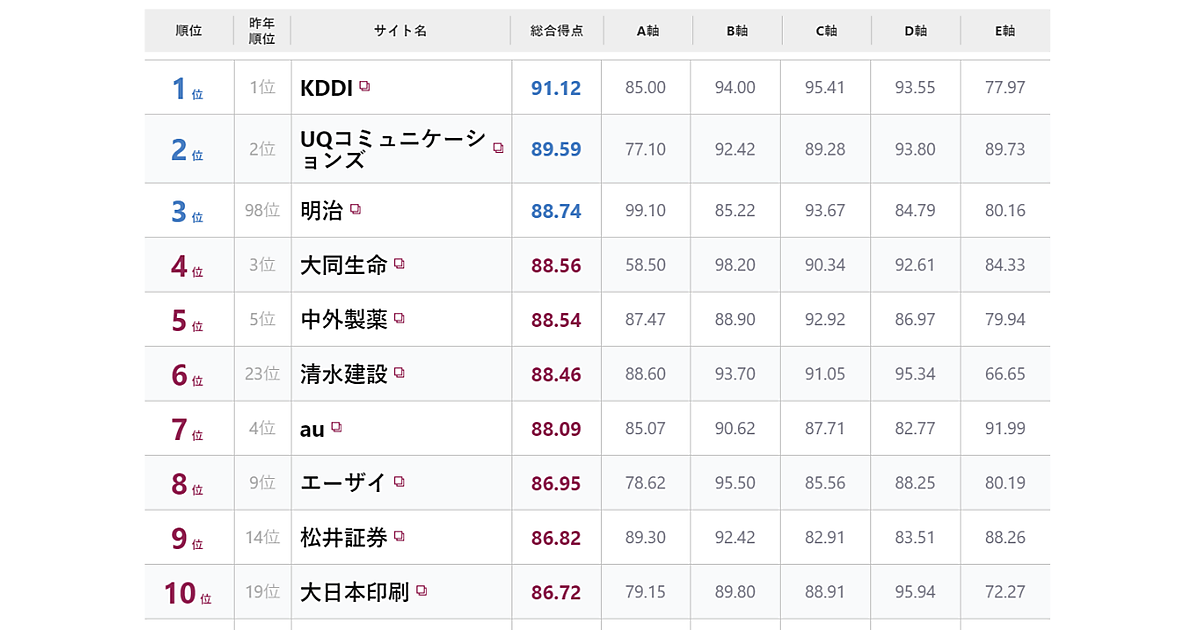Click the E軸 column header

coord(1005,31)
